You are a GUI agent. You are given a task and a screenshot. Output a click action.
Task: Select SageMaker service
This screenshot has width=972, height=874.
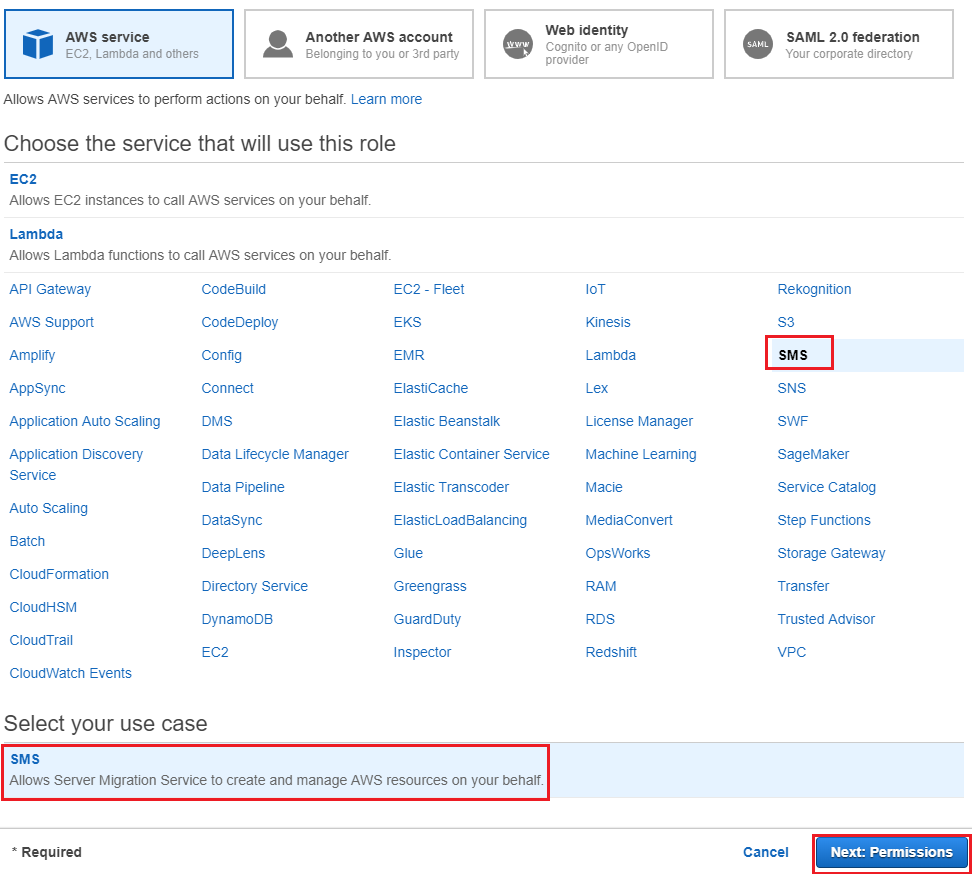tap(813, 454)
